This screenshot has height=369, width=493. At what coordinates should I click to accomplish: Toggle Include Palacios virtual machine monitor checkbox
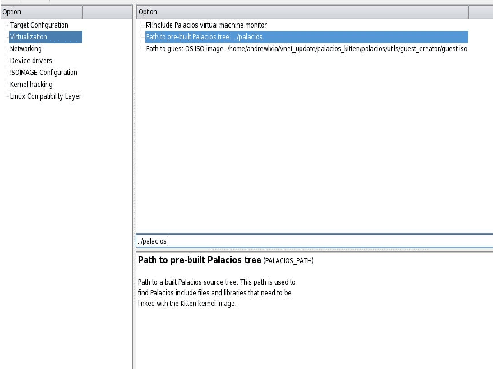pyautogui.click(x=148, y=25)
